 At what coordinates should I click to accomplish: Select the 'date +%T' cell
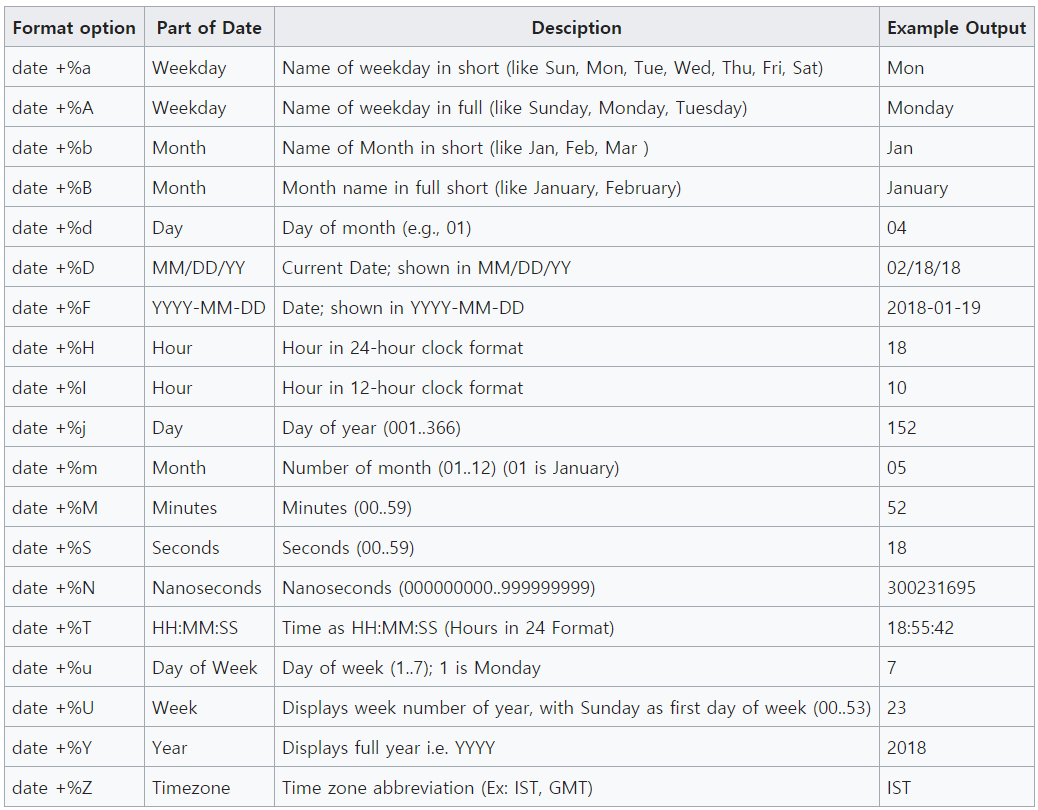[x=74, y=628]
